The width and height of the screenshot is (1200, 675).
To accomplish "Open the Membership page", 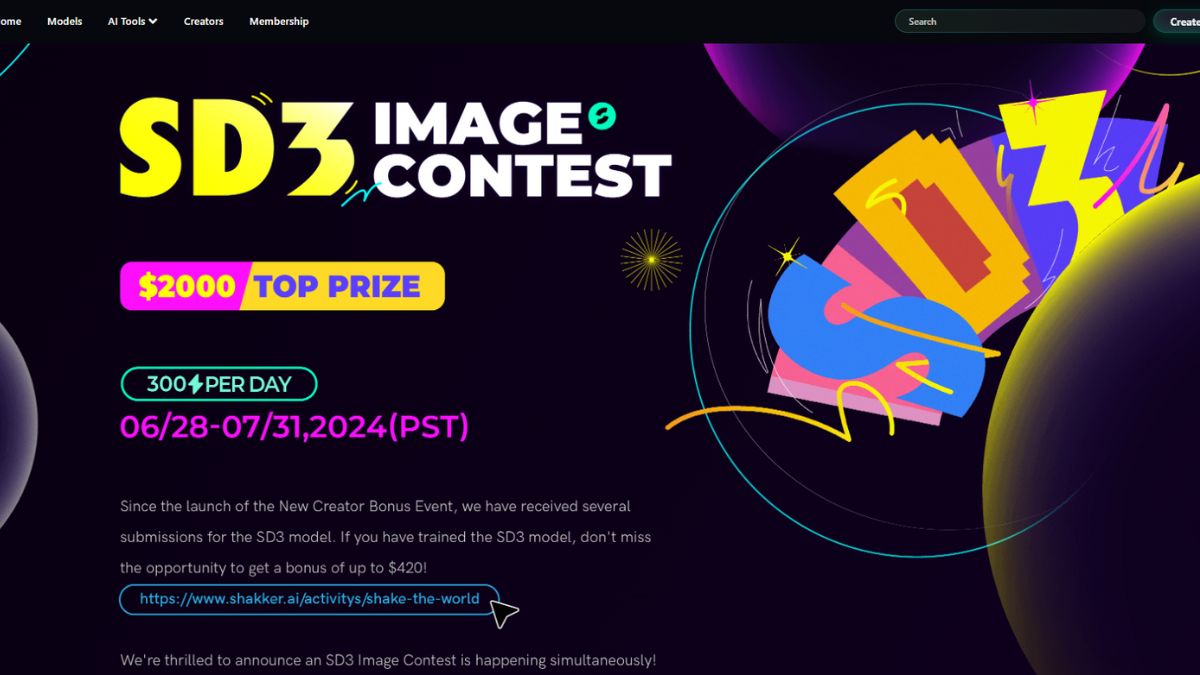I will [x=279, y=21].
